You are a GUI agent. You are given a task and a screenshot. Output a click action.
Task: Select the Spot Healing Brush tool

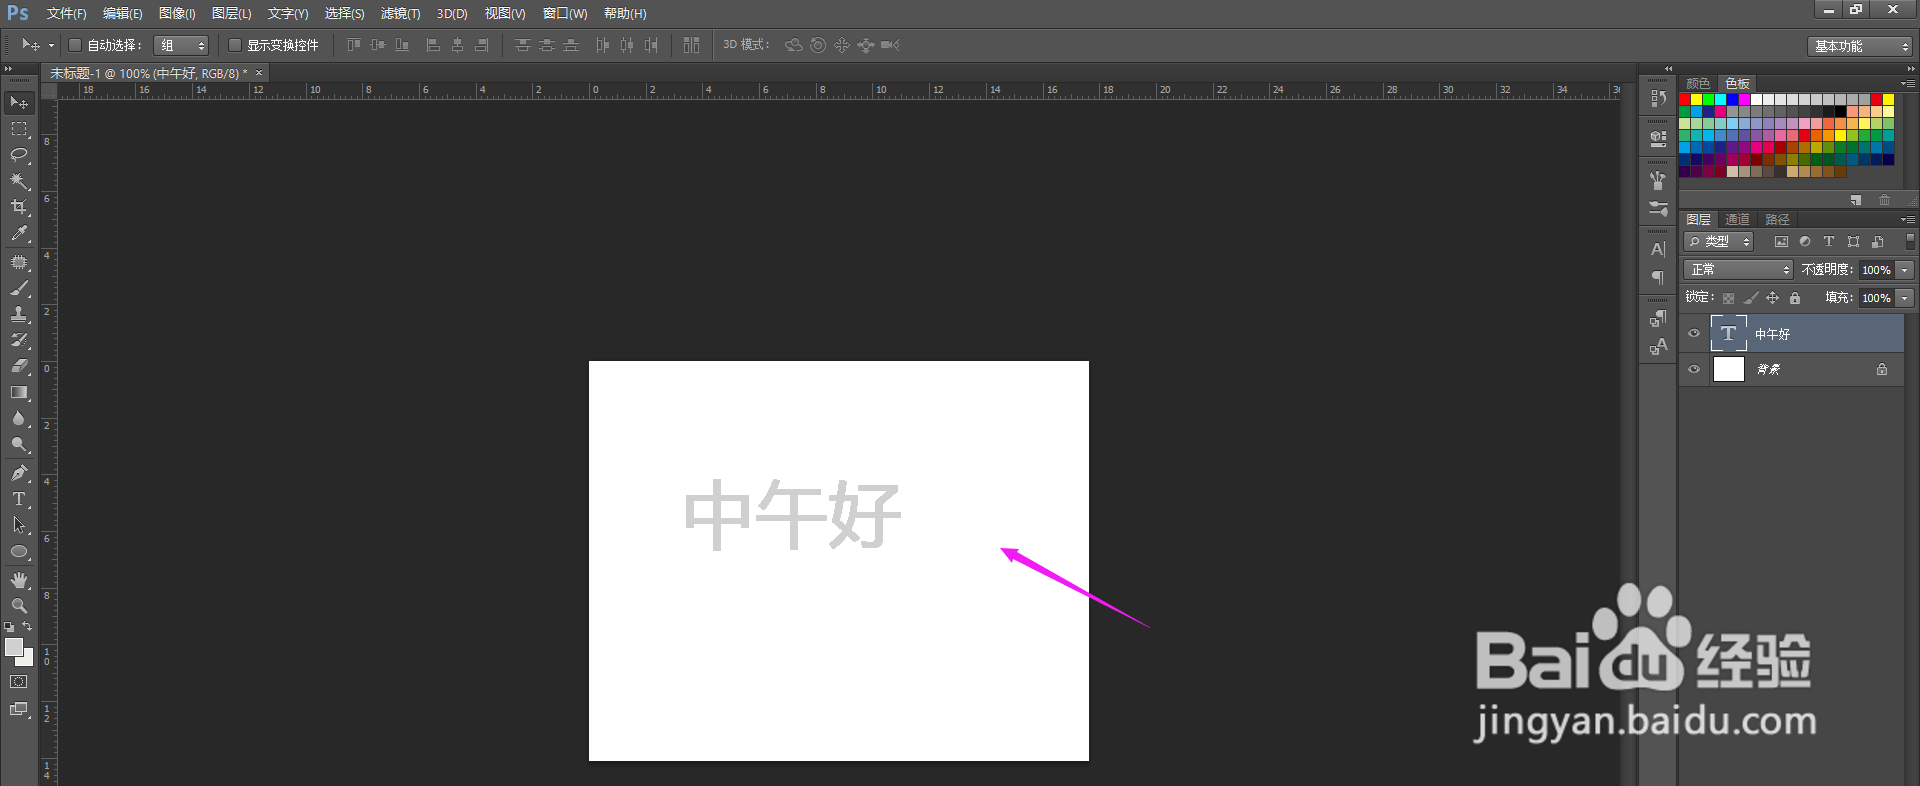(x=19, y=262)
